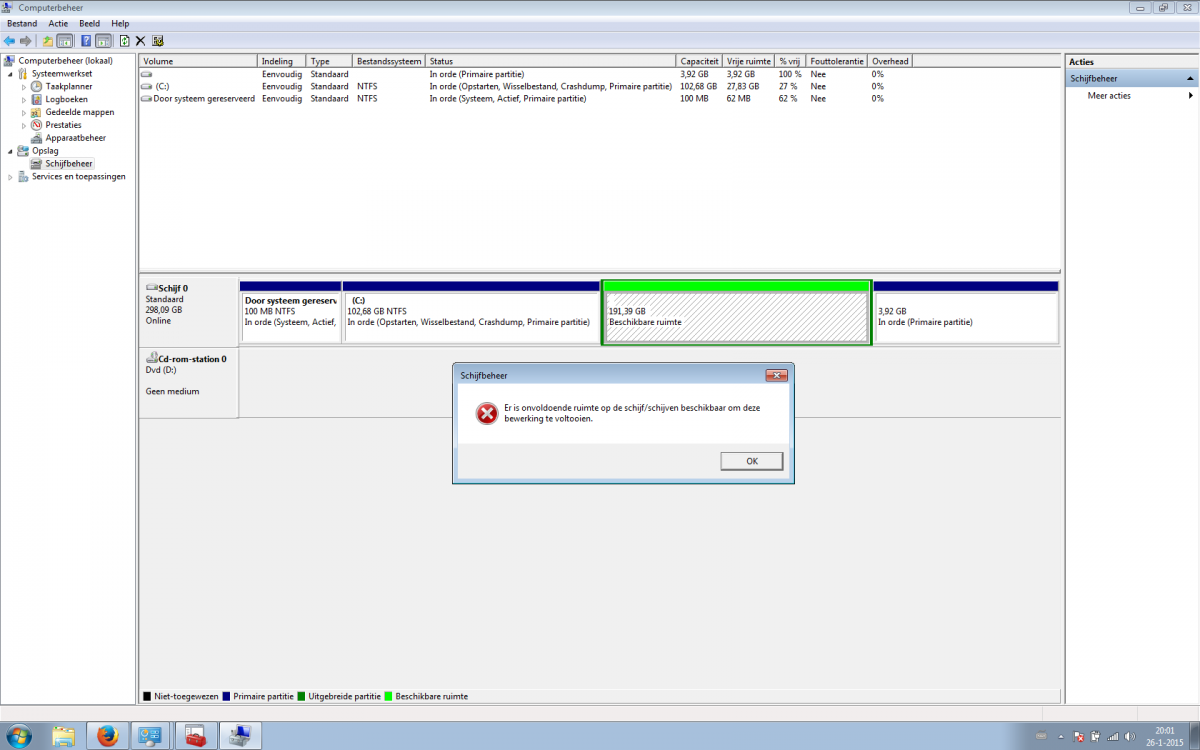Expand the Taakplanner node
1200x750 pixels.
pos(24,87)
